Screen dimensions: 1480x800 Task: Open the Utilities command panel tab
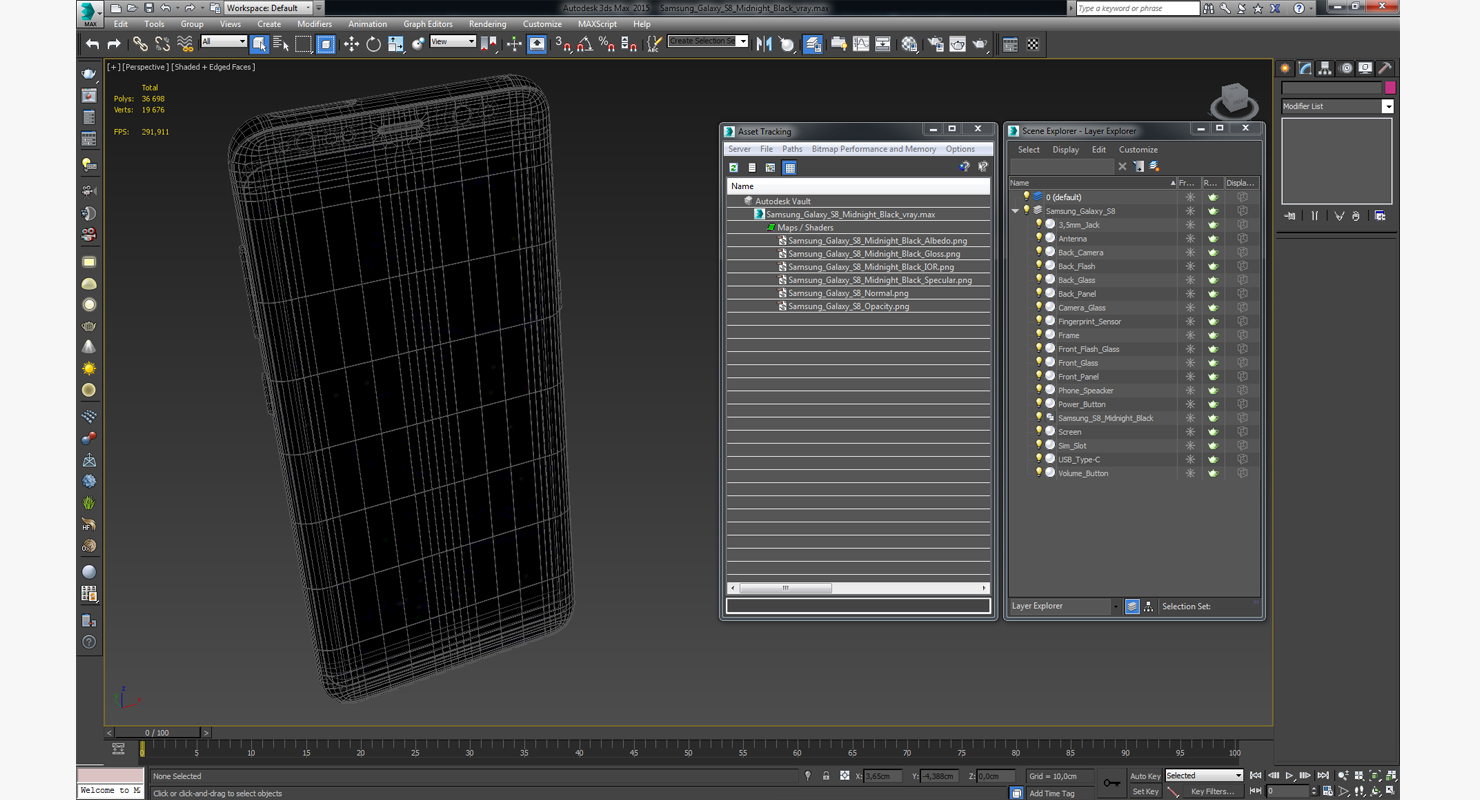pyautogui.click(x=1385, y=68)
